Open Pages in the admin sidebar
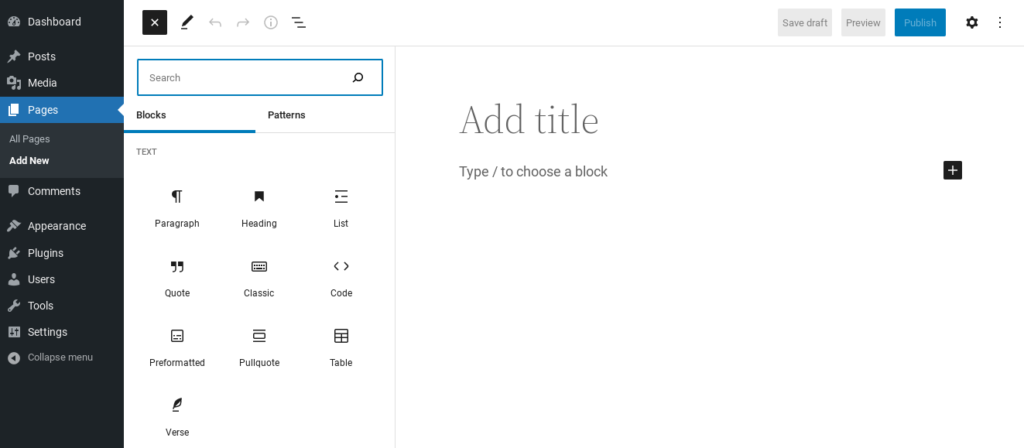This screenshot has height=448, width=1024. pyautogui.click(x=62, y=110)
